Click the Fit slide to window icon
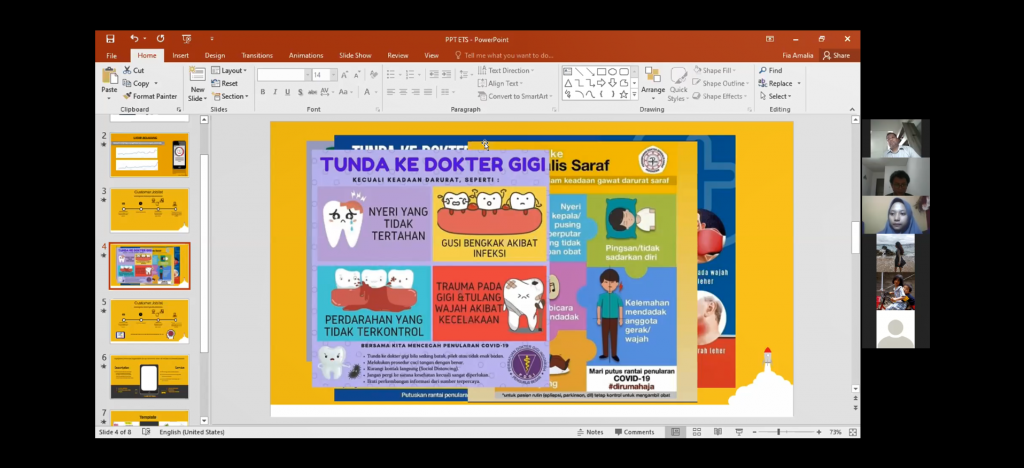Screen dimensions: 1024x468 tap(852, 432)
